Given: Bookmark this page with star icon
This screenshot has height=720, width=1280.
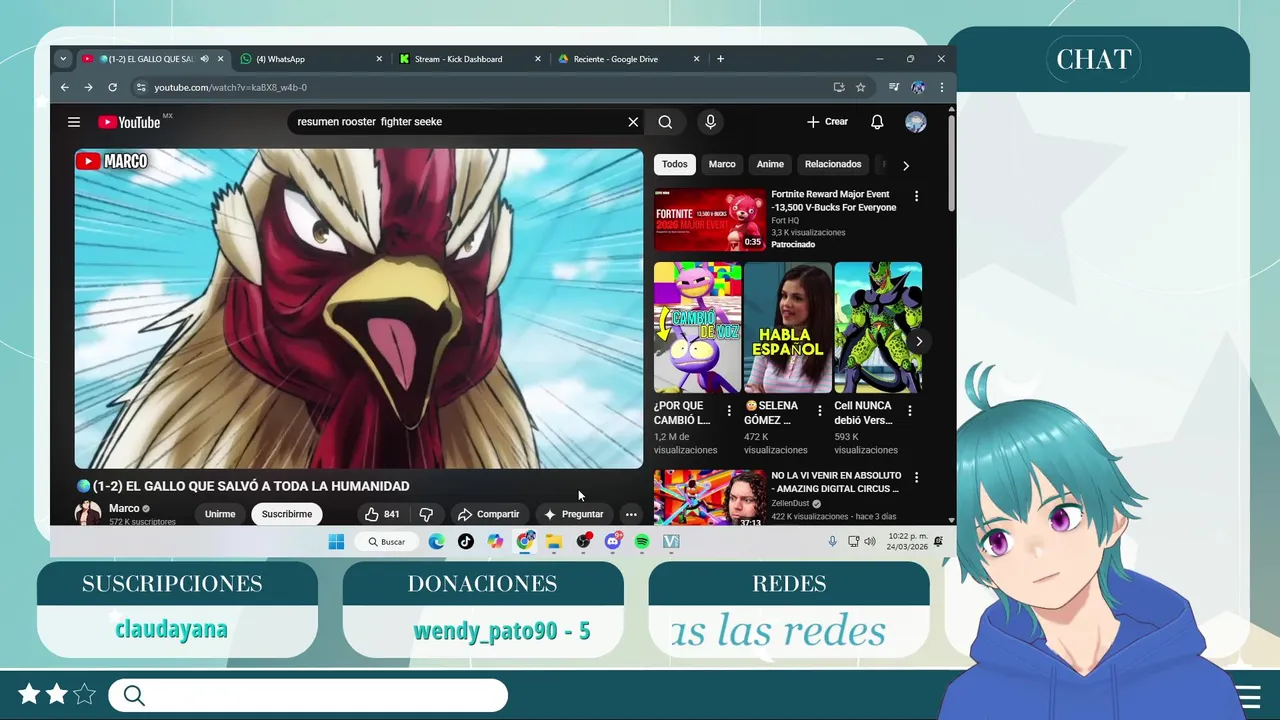Looking at the screenshot, I should pyautogui.click(x=860, y=87).
